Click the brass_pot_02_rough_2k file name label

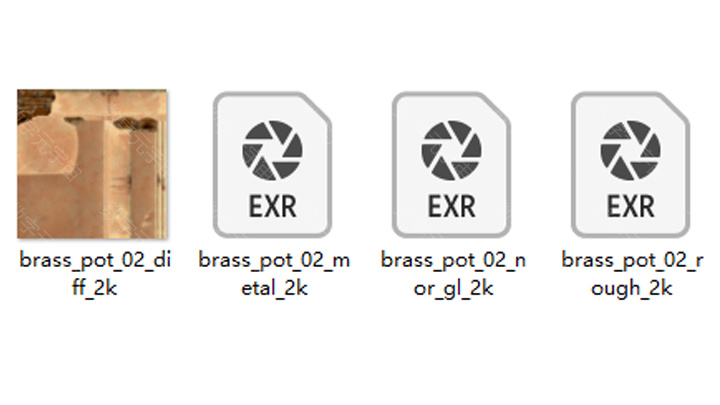click(x=632, y=274)
